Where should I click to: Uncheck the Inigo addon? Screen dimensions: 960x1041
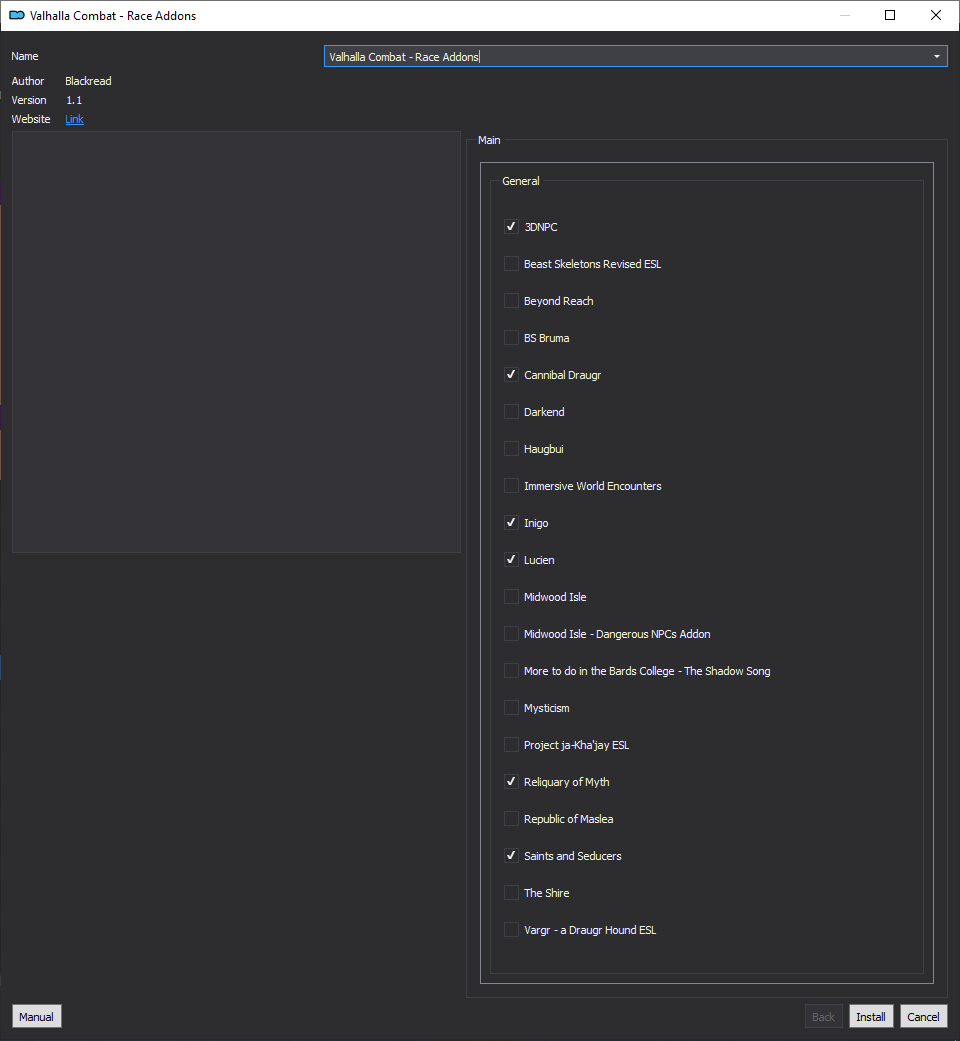point(511,523)
